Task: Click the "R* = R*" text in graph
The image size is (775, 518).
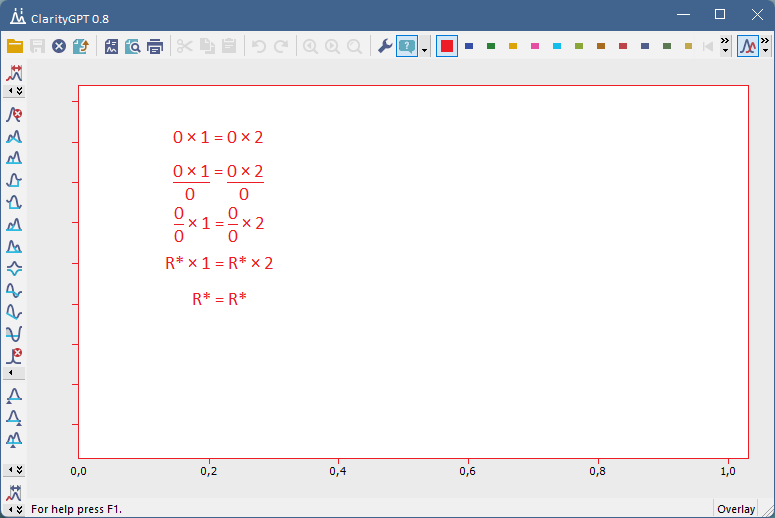Action: click(219, 299)
